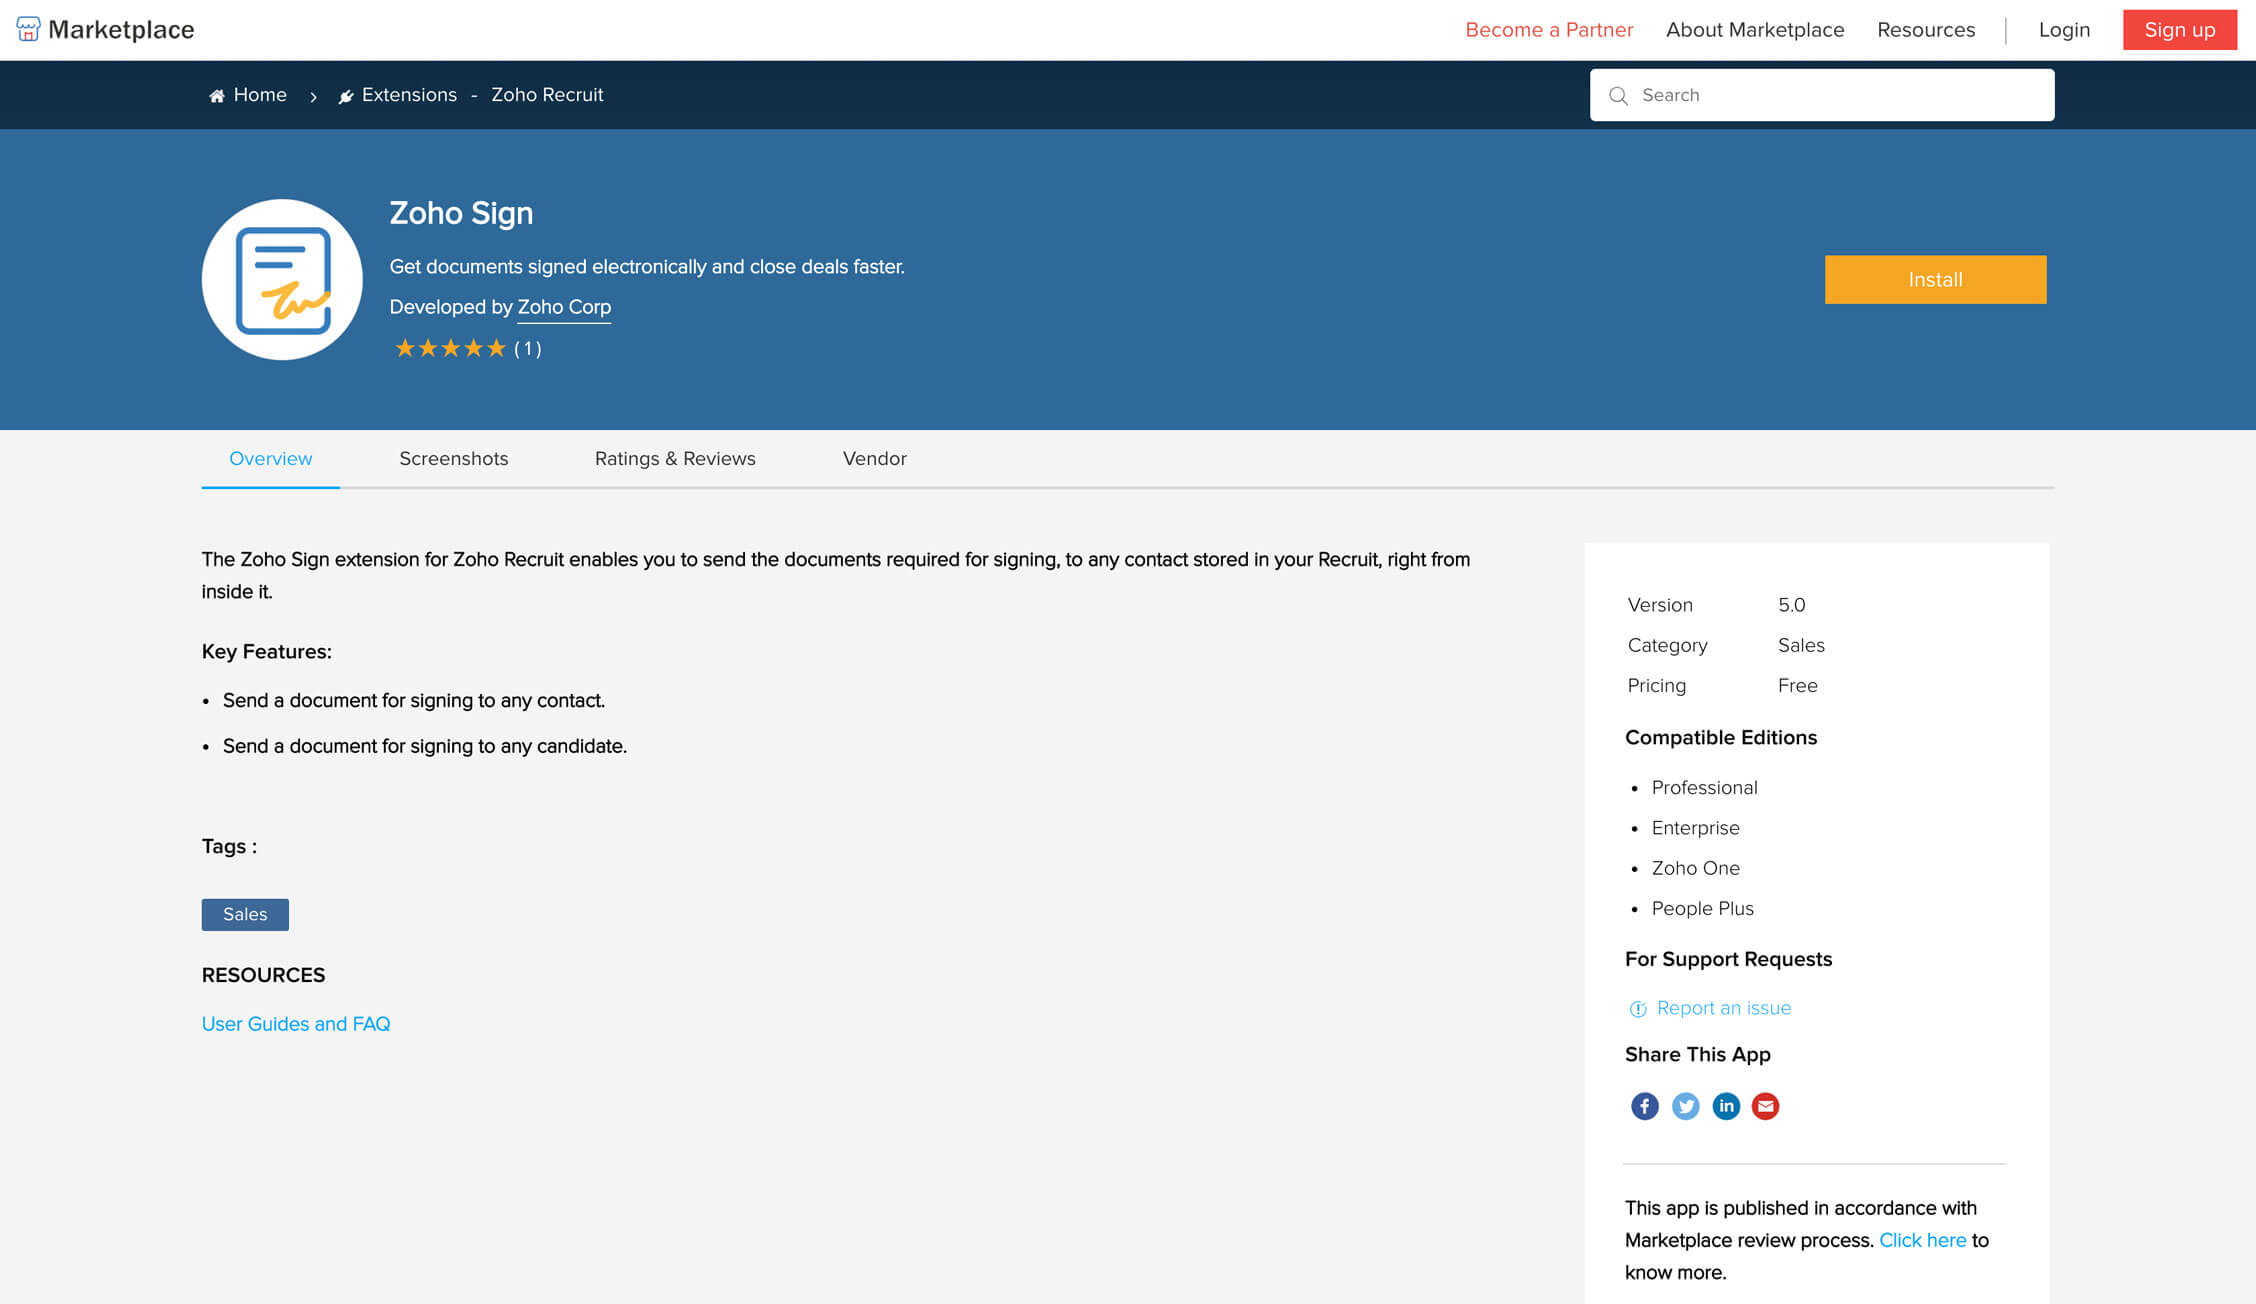
Task: Share app via Facebook icon
Action: (x=1644, y=1106)
